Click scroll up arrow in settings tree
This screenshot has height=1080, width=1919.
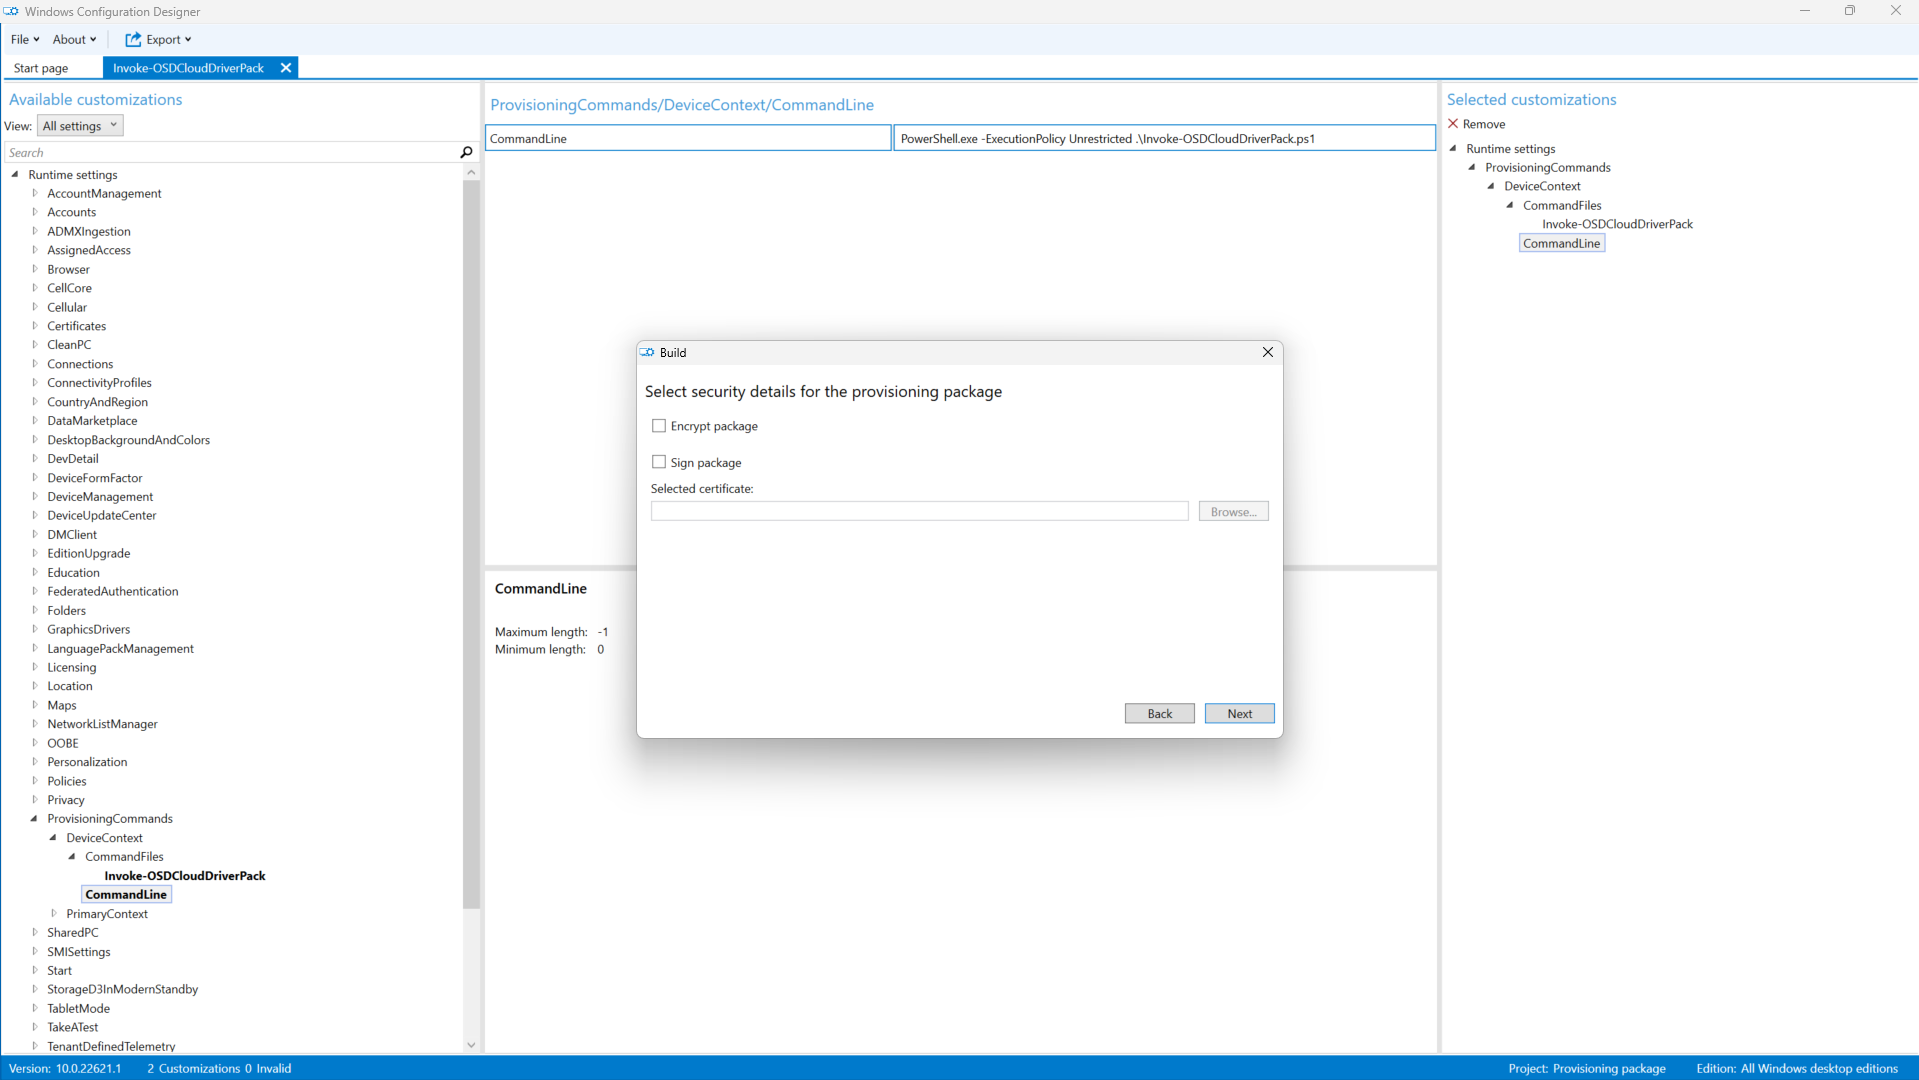coord(471,173)
